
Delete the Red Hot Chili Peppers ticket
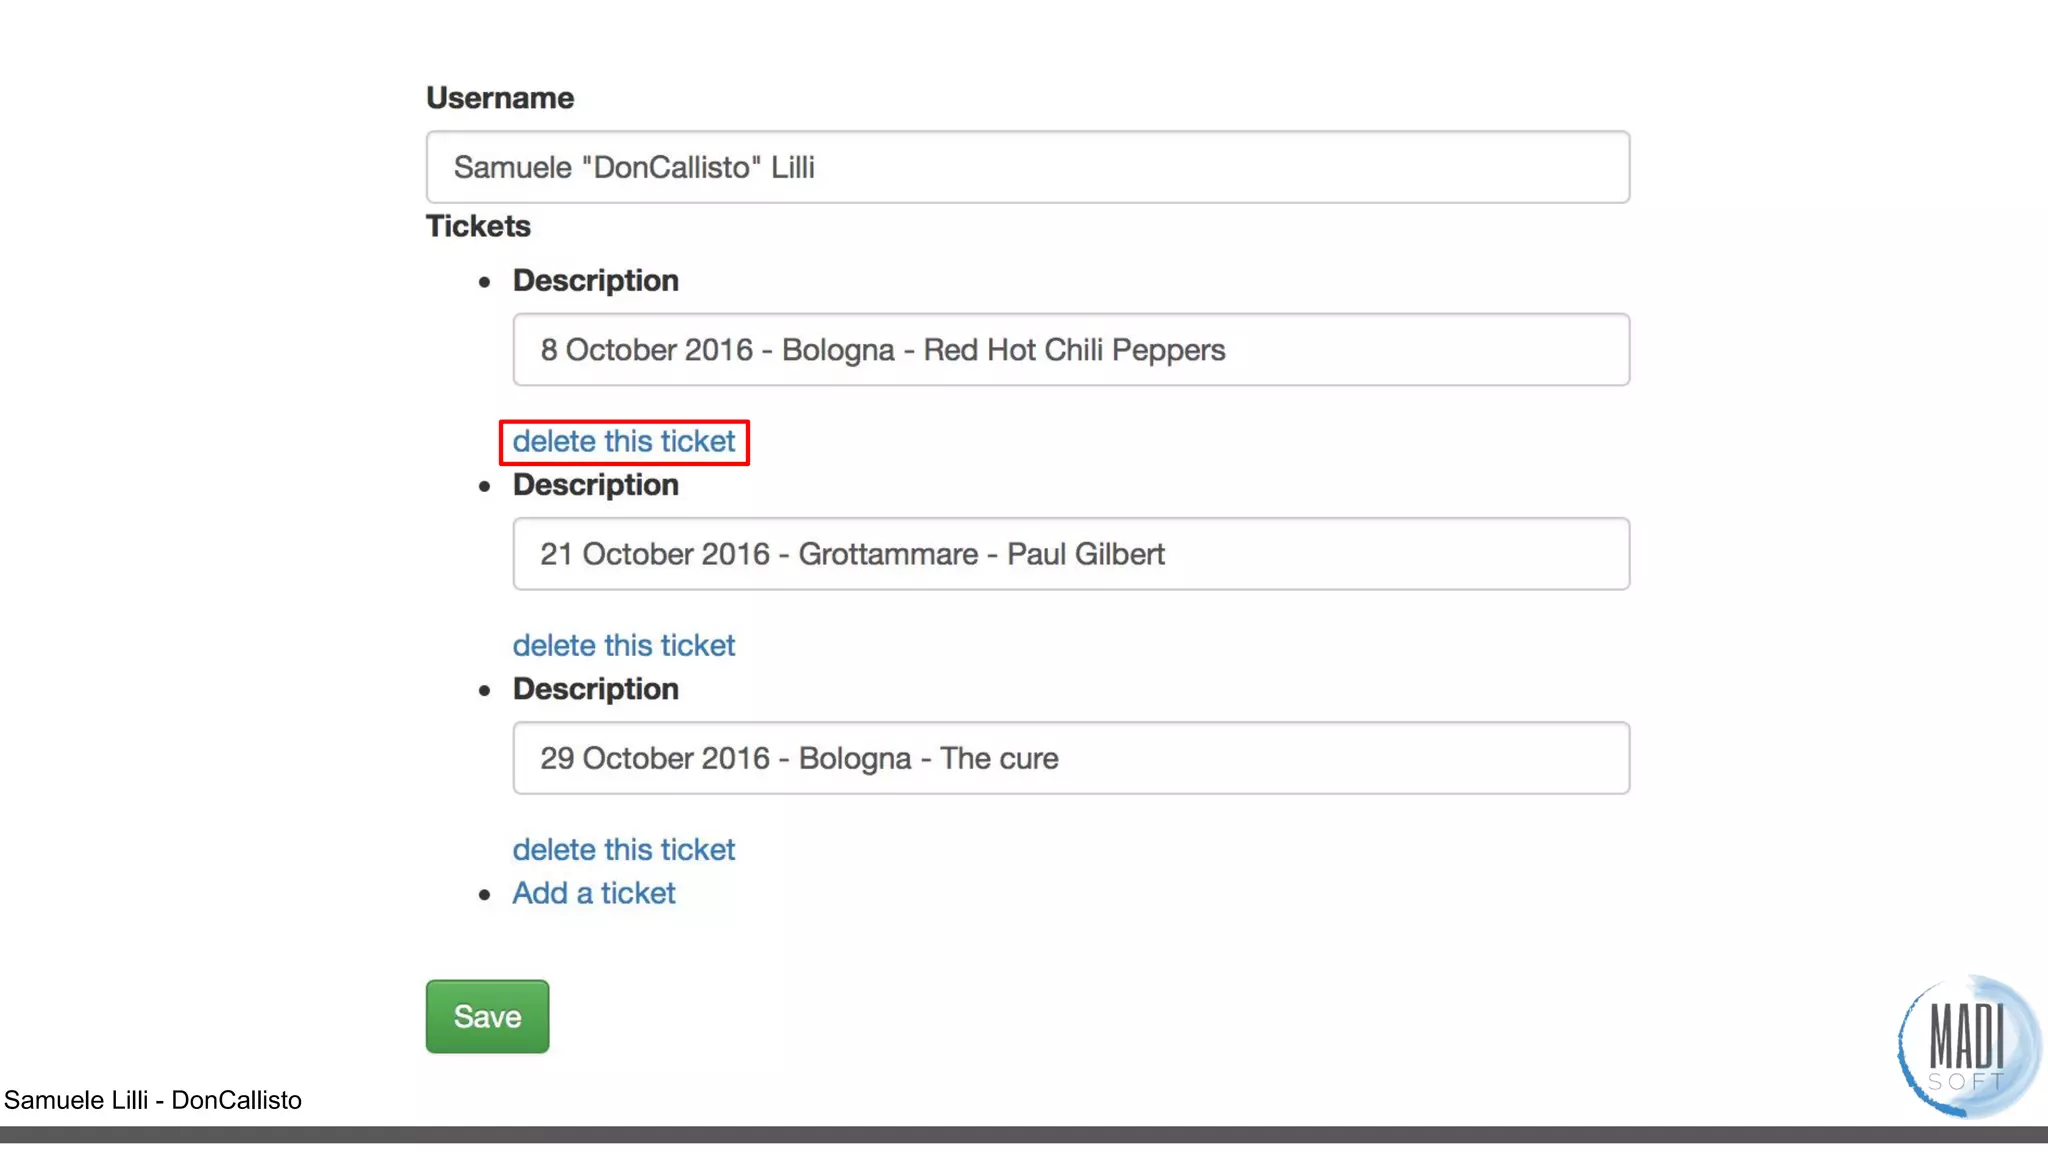point(623,441)
